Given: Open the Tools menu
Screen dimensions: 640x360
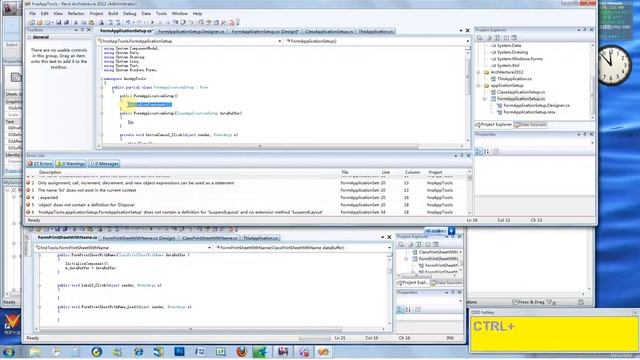Looking at the screenshot, I should pyautogui.click(x=161, y=13).
